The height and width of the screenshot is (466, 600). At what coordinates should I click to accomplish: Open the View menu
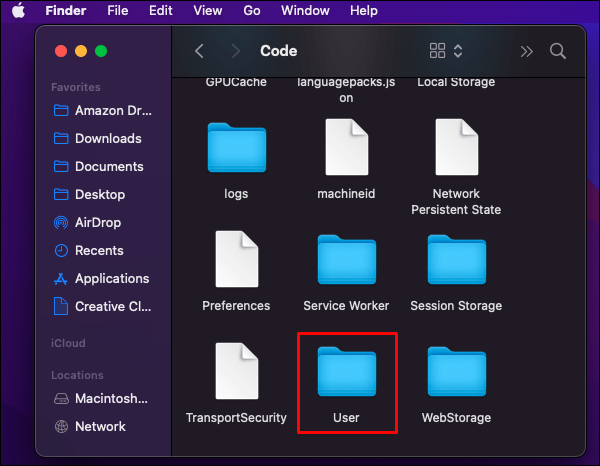pos(208,11)
